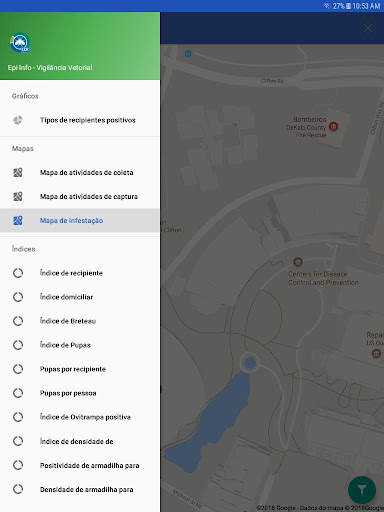Click the transit stop icon on map
Viewport: 384px width, 512px height.
188,53
